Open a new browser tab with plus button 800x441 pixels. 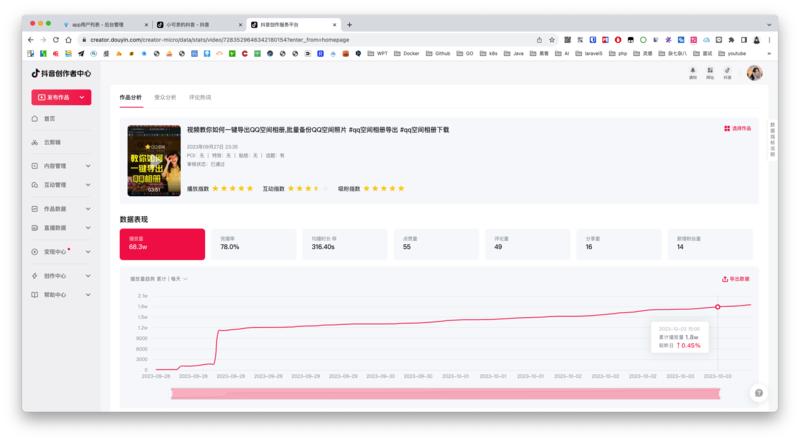[349, 24]
